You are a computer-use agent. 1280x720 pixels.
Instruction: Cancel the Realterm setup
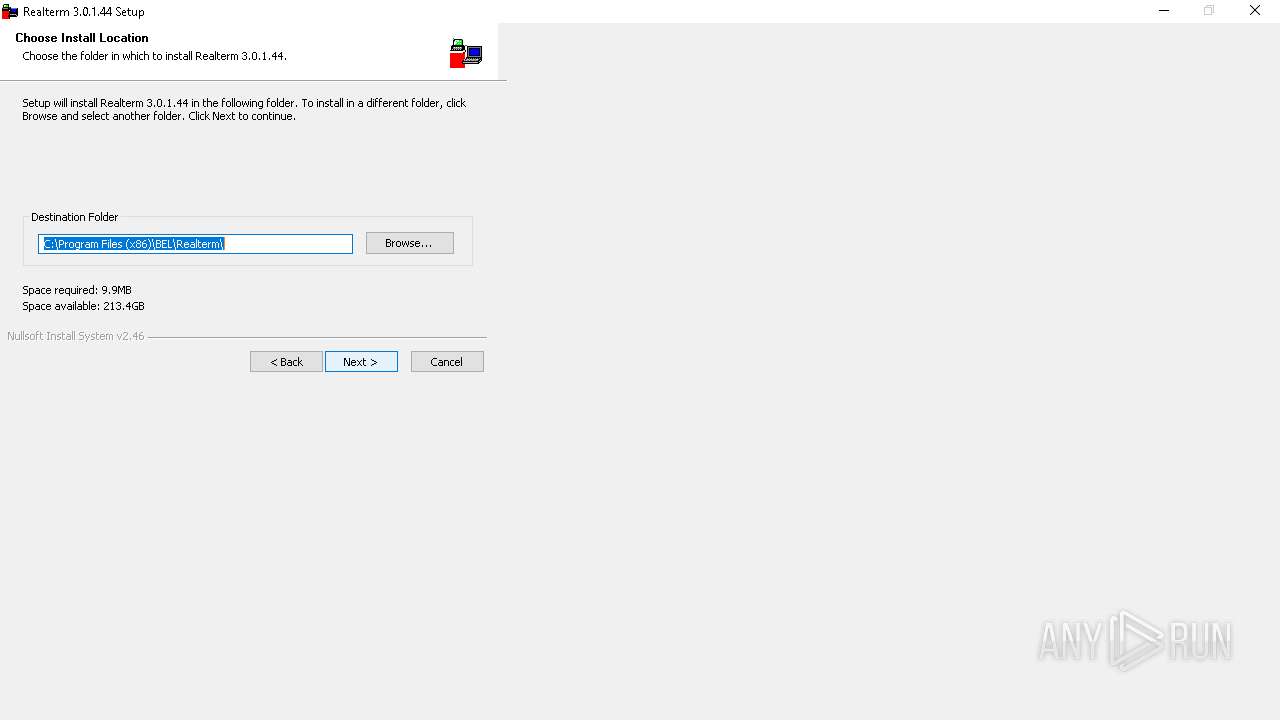click(x=447, y=362)
